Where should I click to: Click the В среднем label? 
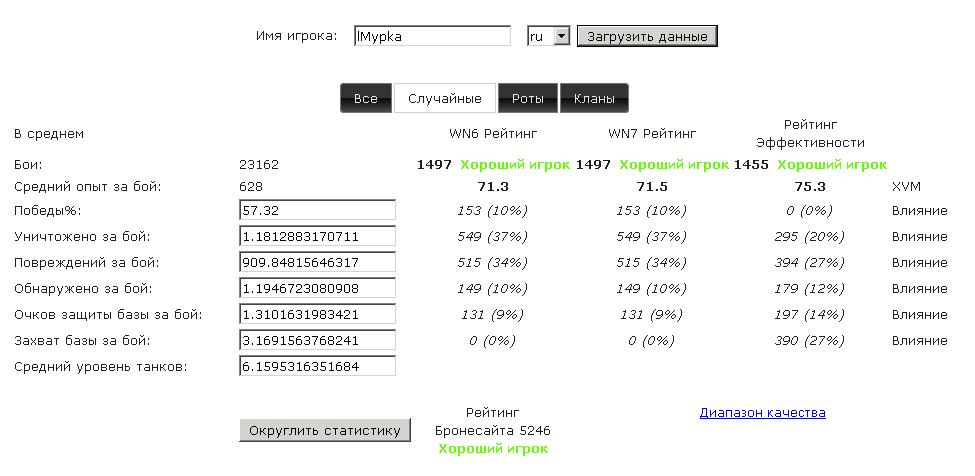(x=49, y=134)
